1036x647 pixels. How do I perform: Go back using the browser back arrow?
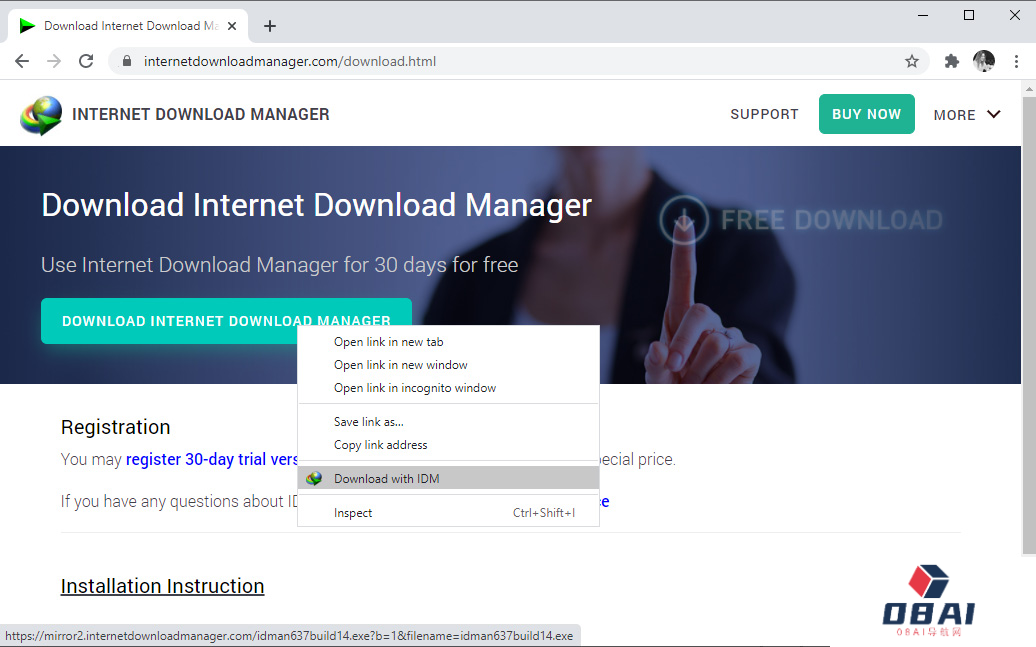[22, 61]
